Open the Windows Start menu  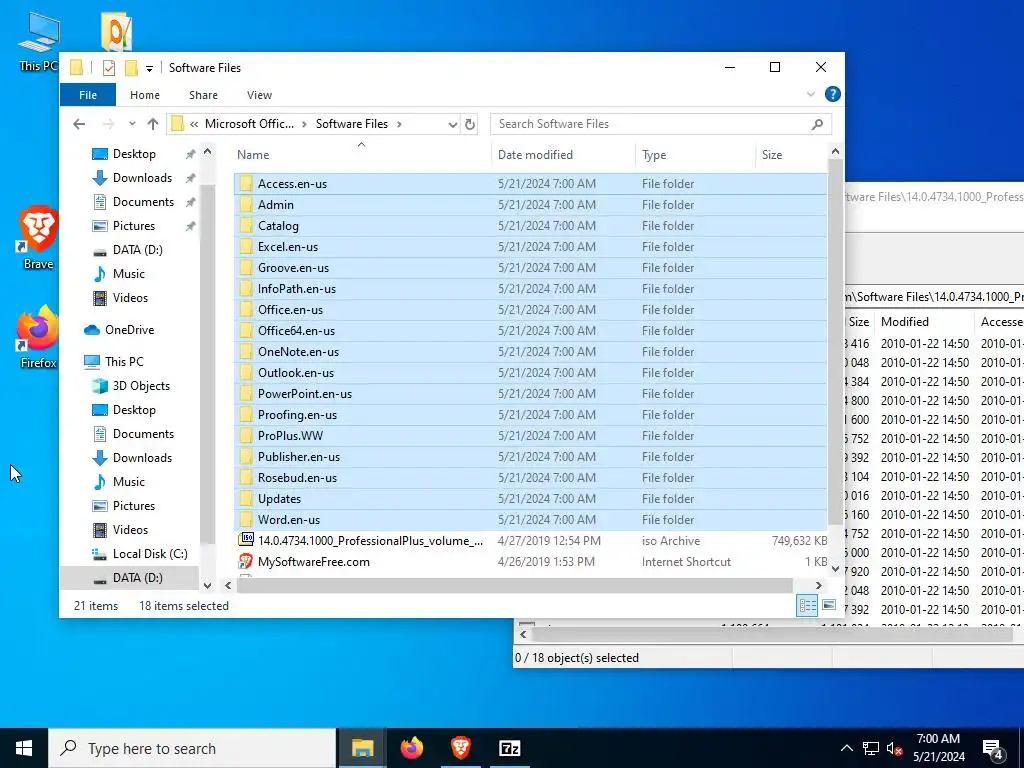24,748
